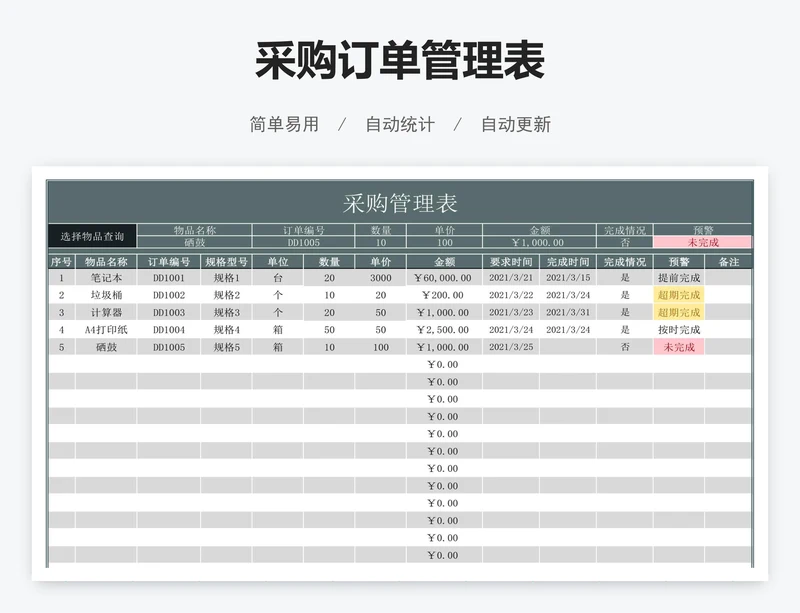Image resolution: width=800 pixels, height=613 pixels.
Task: Select DD1005 in the query result row
Action: (x=304, y=242)
